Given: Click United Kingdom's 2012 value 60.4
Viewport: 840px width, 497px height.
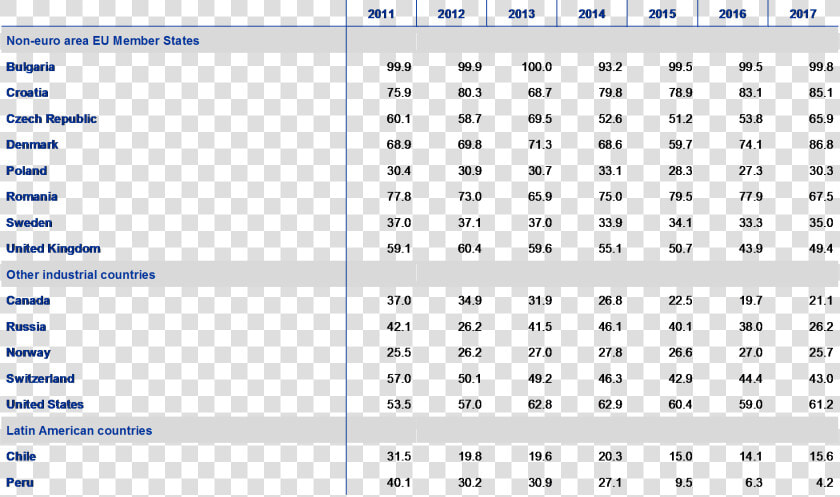Looking at the screenshot, I should tap(469, 248).
